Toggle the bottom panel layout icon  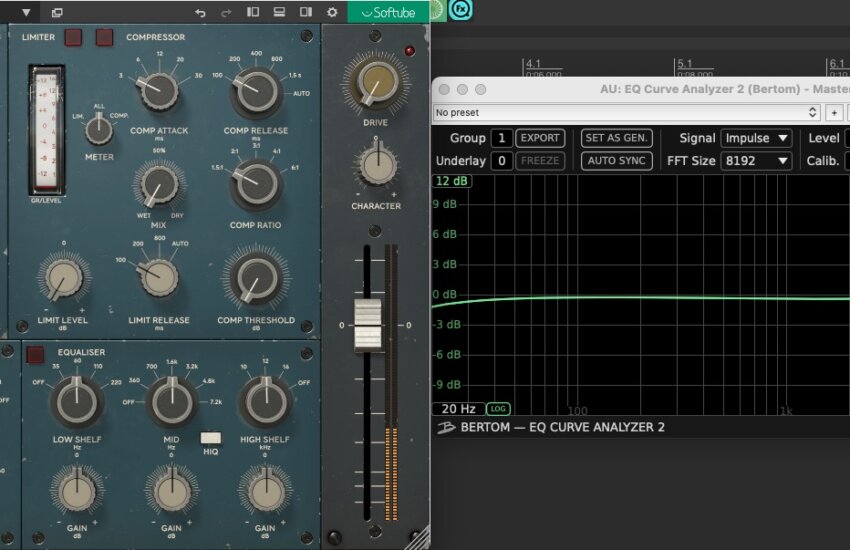(279, 13)
